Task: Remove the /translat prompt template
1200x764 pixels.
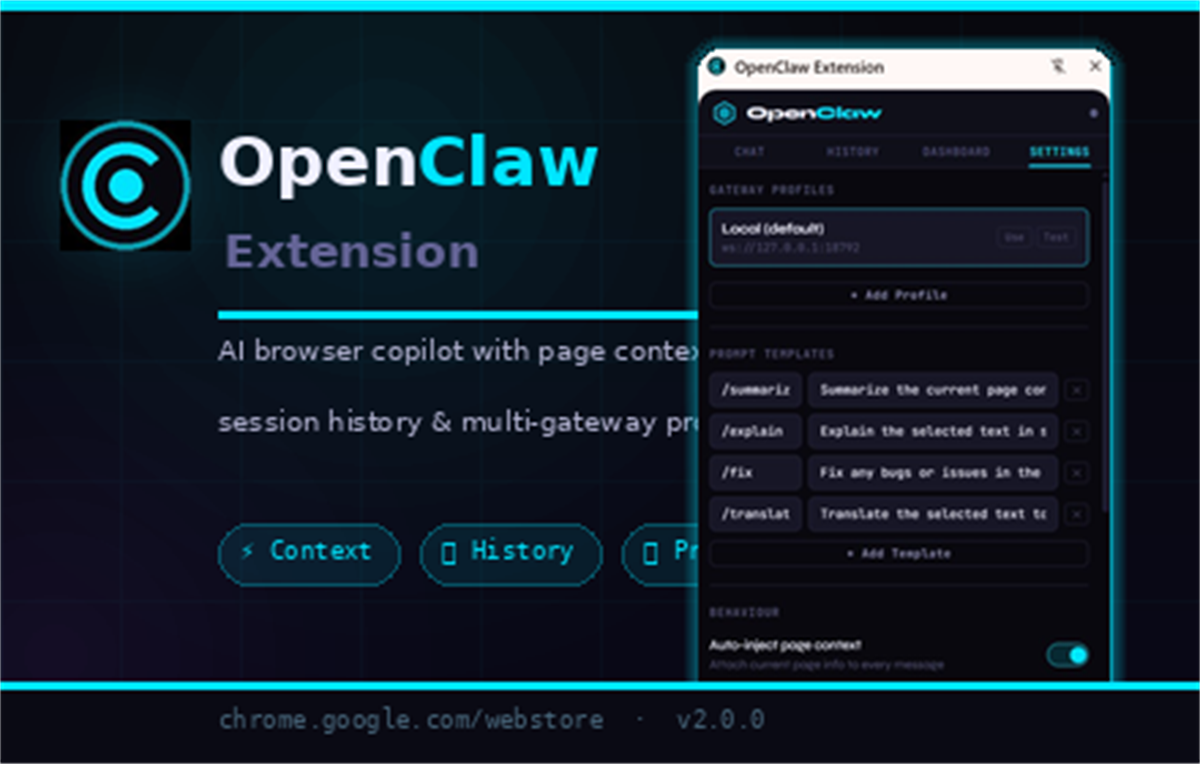Action: pyautogui.click(x=1076, y=514)
